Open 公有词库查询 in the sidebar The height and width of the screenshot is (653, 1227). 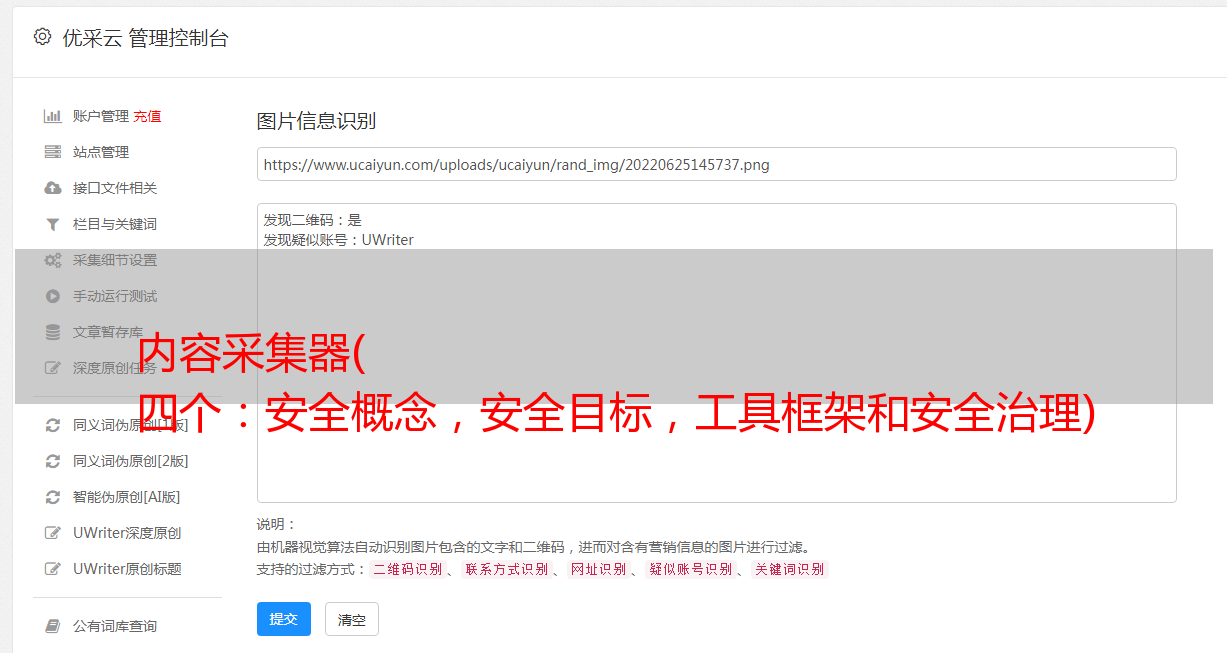click(x=115, y=626)
